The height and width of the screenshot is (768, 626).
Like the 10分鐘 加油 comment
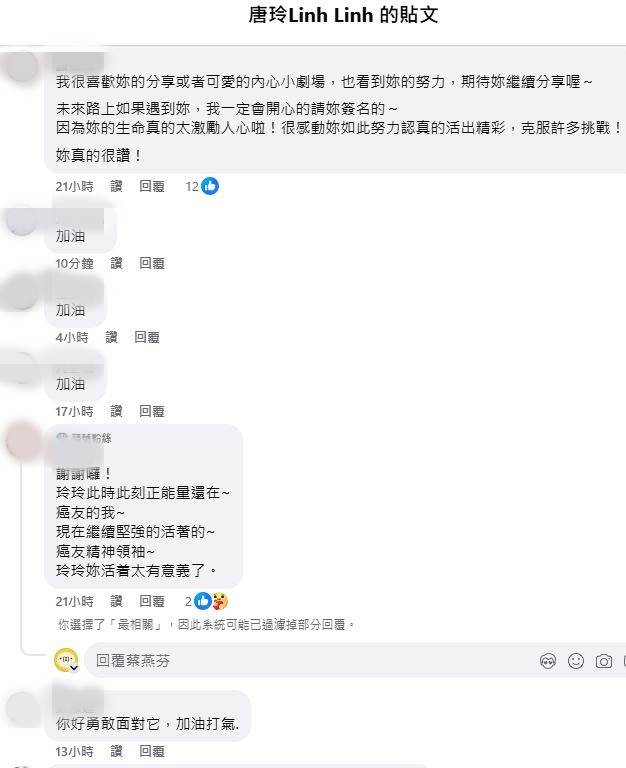click(116, 264)
